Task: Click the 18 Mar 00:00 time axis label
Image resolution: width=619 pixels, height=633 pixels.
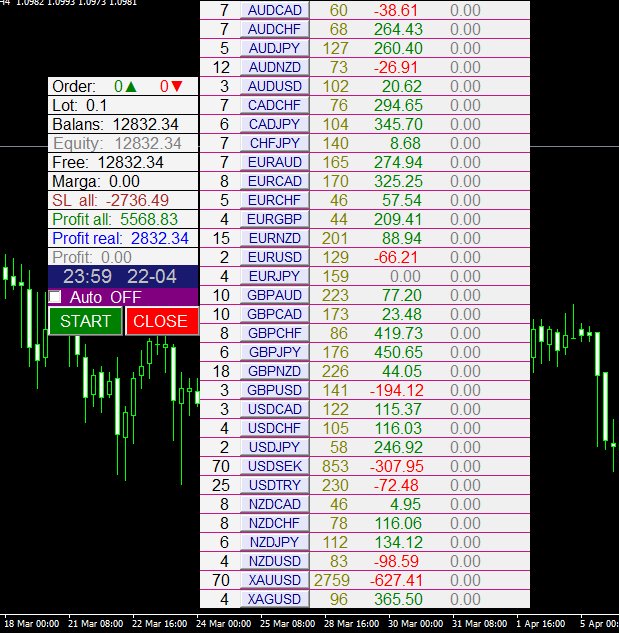Action: coord(31,624)
